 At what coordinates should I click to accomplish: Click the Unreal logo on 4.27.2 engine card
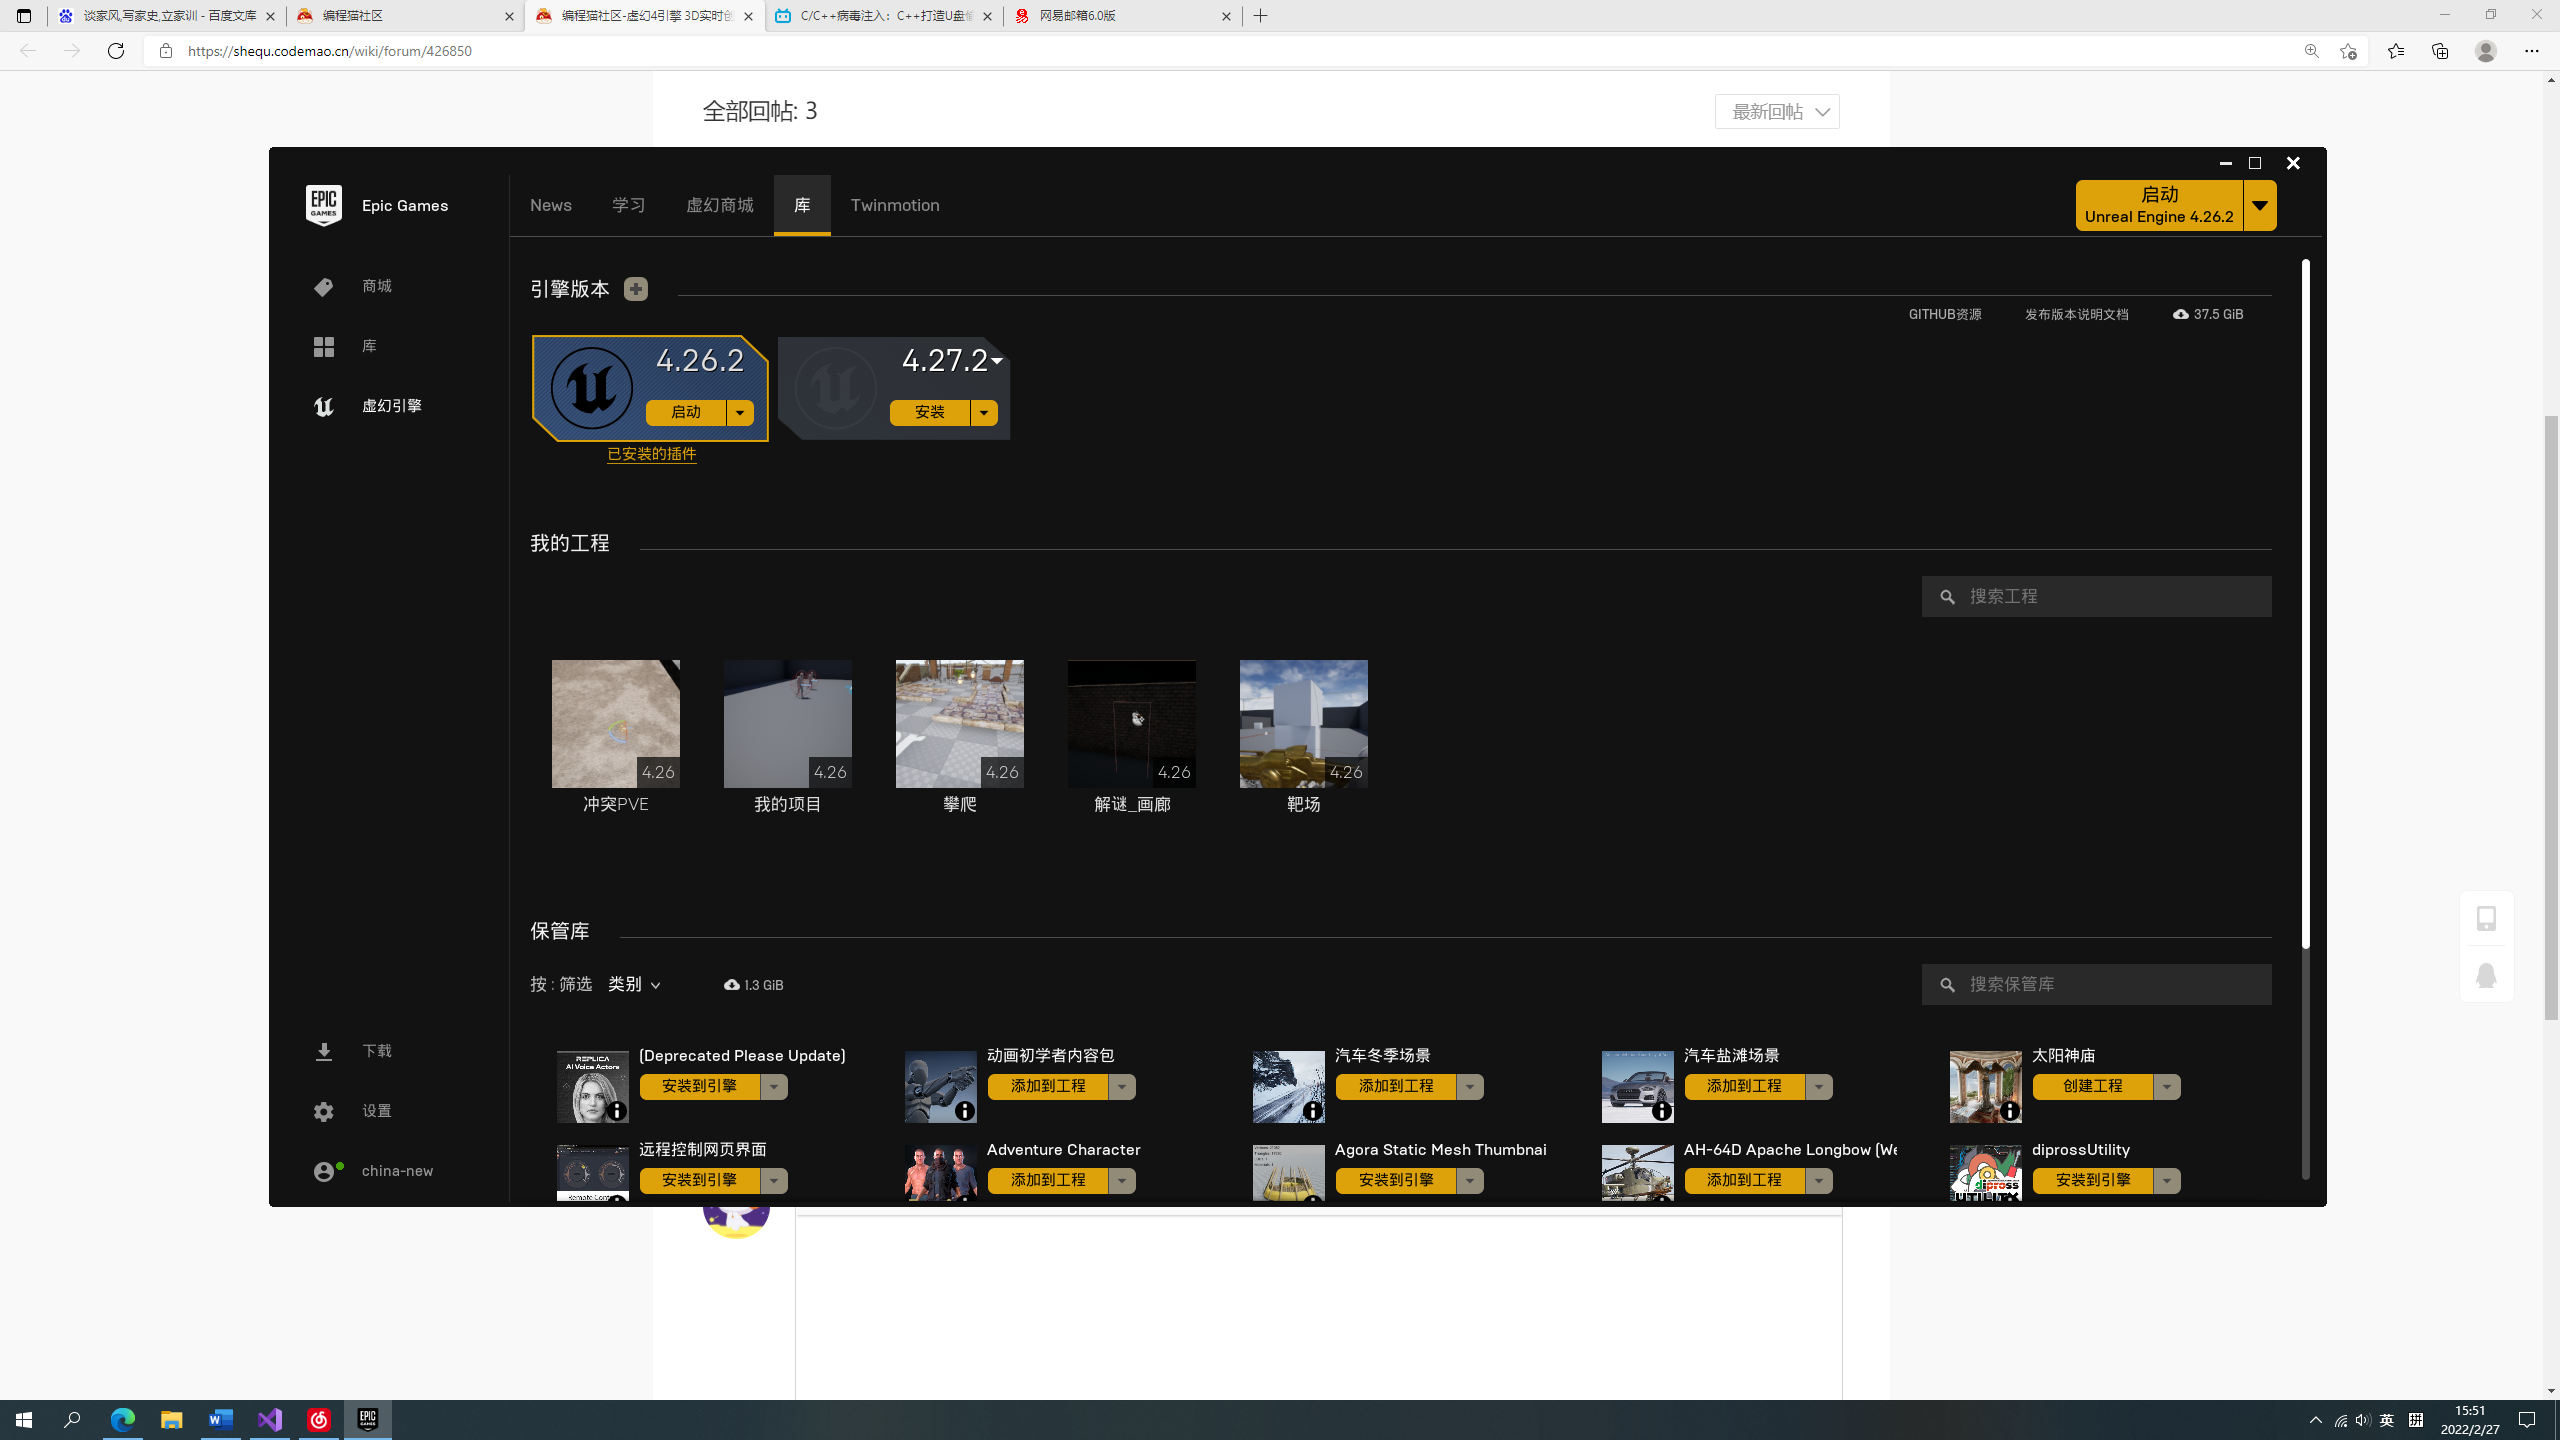(x=836, y=387)
